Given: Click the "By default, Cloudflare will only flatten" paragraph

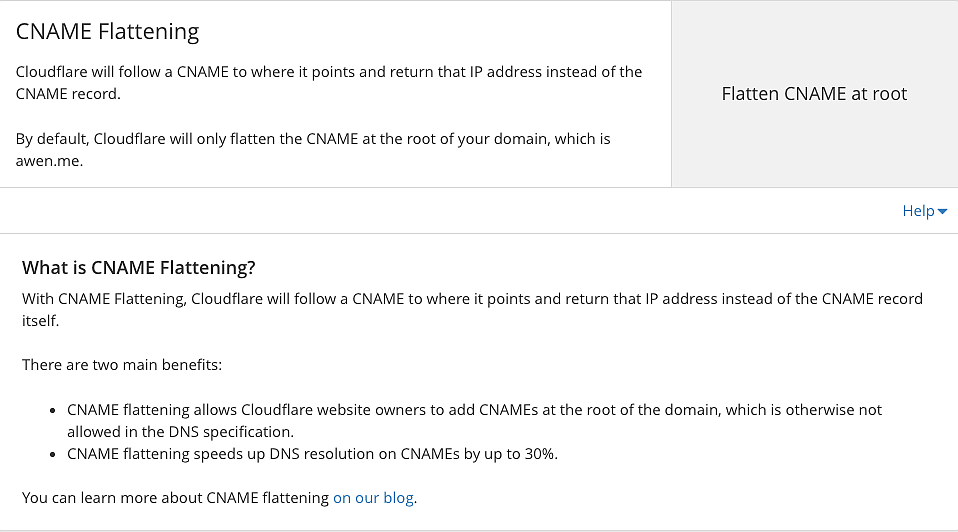Looking at the screenshot, I should (312, 139).
